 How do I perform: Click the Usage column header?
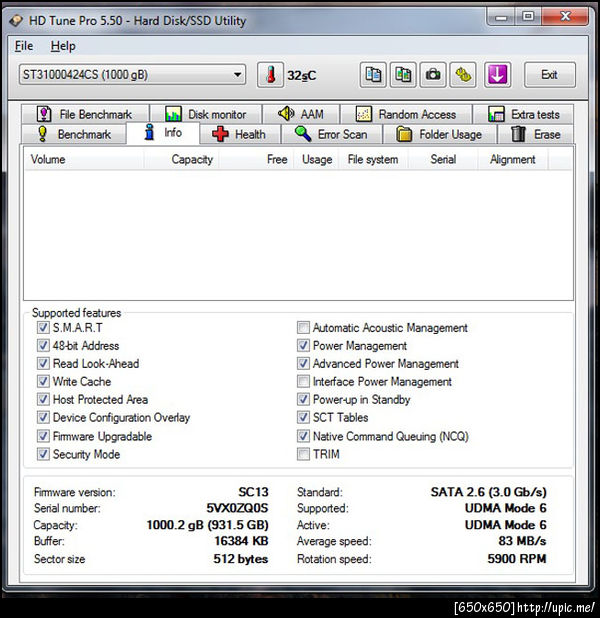tap(316, 160)
